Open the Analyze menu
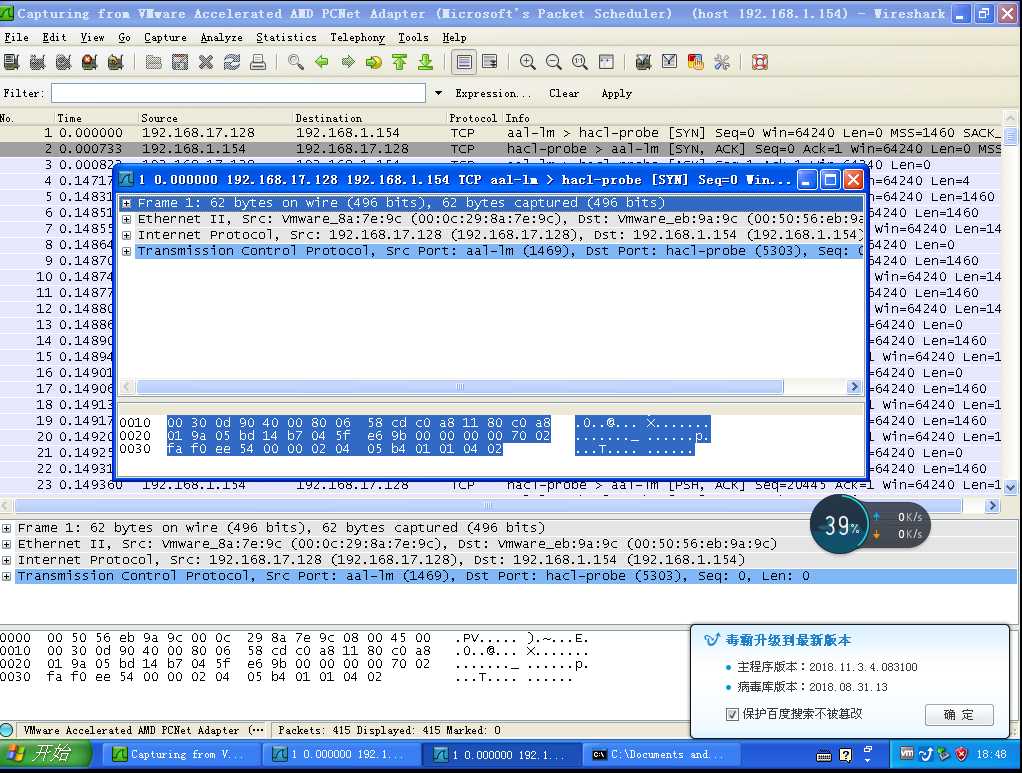The image size is (1022, 773). coord(222,38)
